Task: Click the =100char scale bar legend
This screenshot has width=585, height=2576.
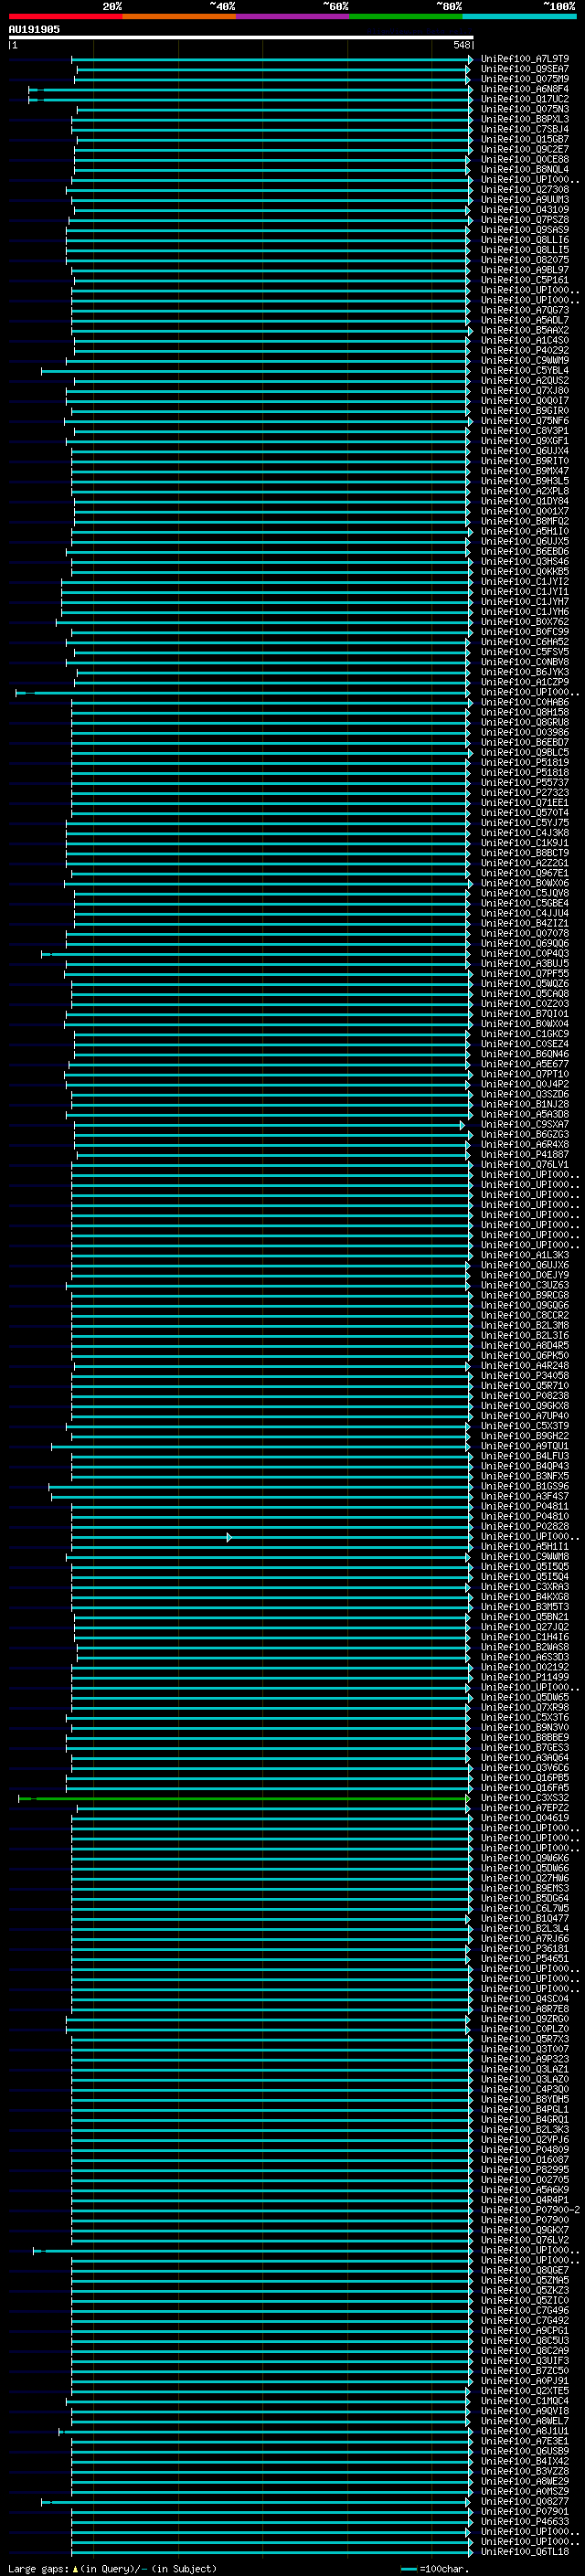Action: 434,2568
